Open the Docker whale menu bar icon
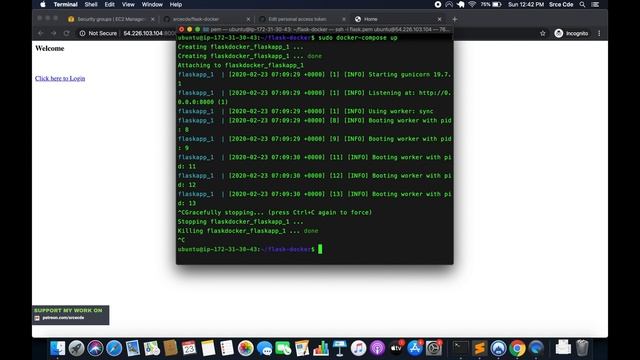The image size is (640, 360). pos(461,4)
